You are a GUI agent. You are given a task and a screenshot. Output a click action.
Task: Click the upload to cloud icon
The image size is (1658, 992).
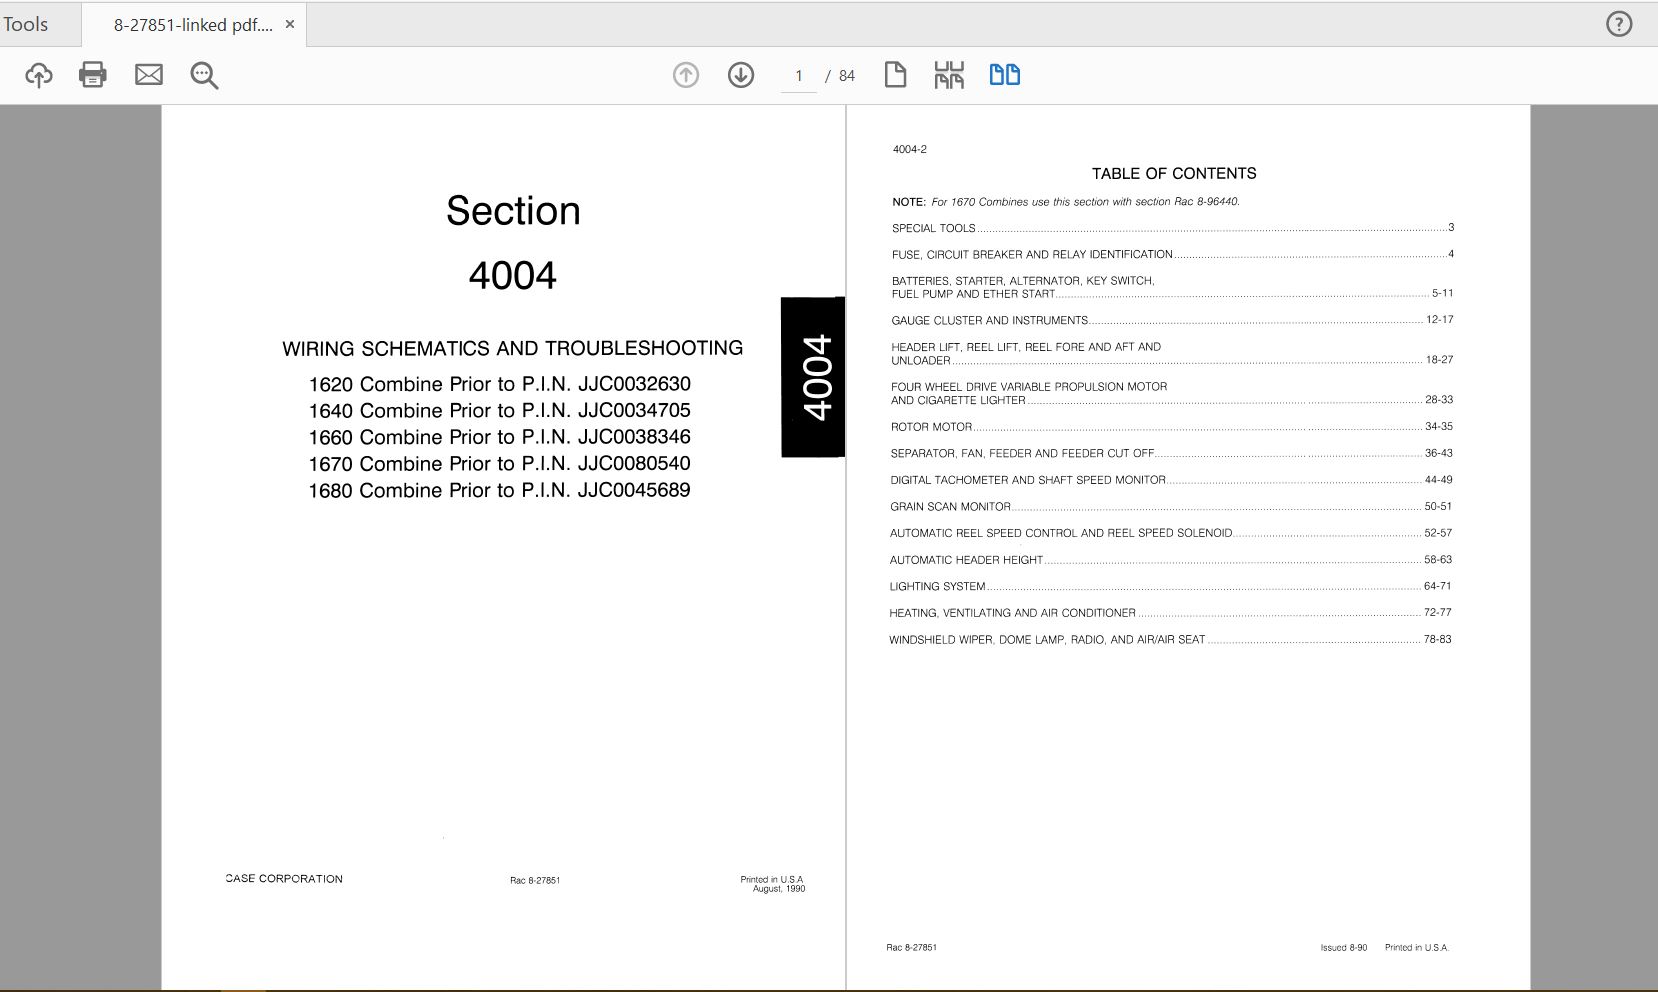(39, 75)
